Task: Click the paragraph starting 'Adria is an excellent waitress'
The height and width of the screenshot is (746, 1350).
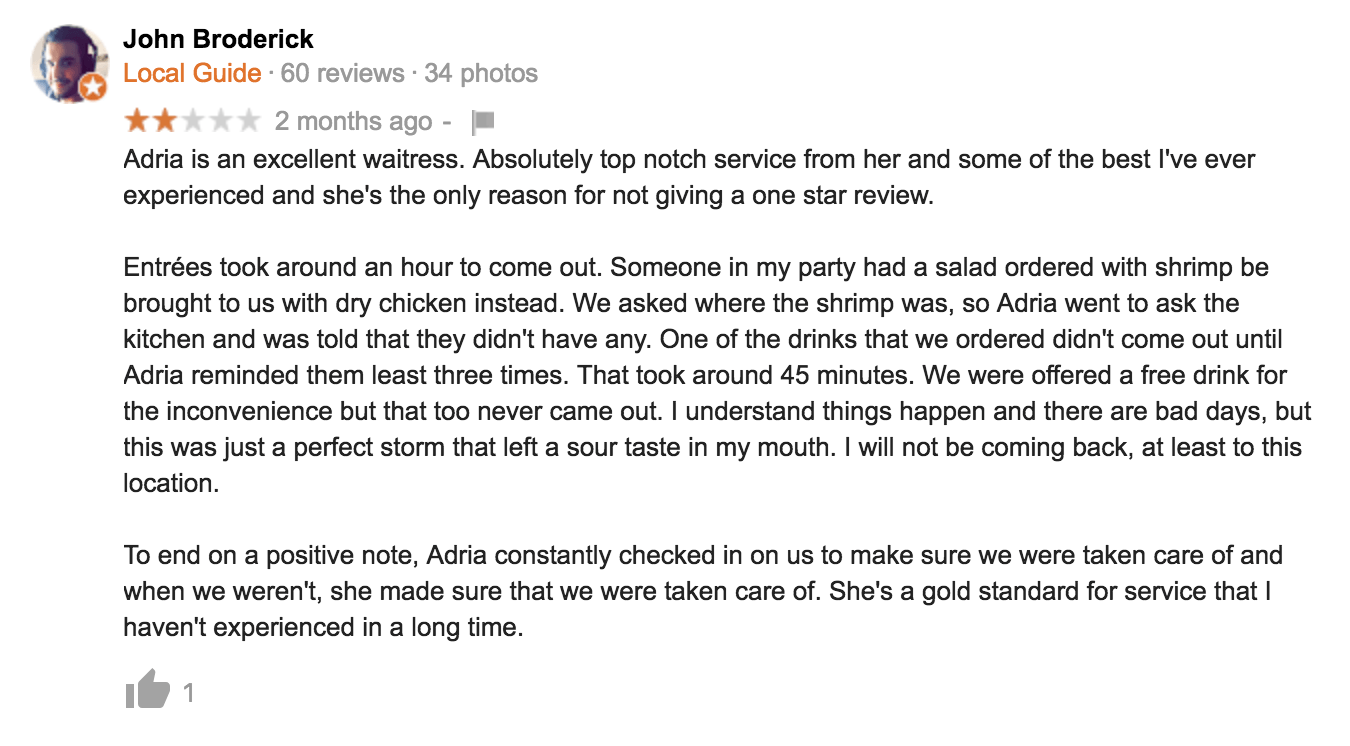Action: tap(689, 177)
